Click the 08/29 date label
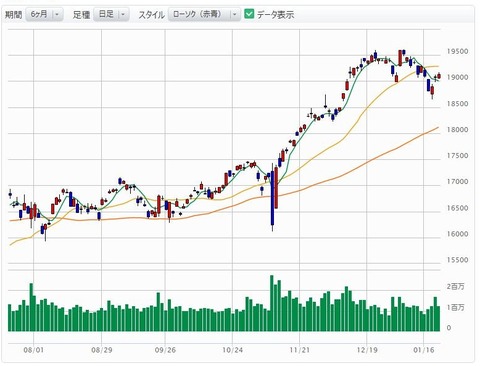Image resolution: width=480 pixels, height=366 pixels. click(x=102, y=350)
